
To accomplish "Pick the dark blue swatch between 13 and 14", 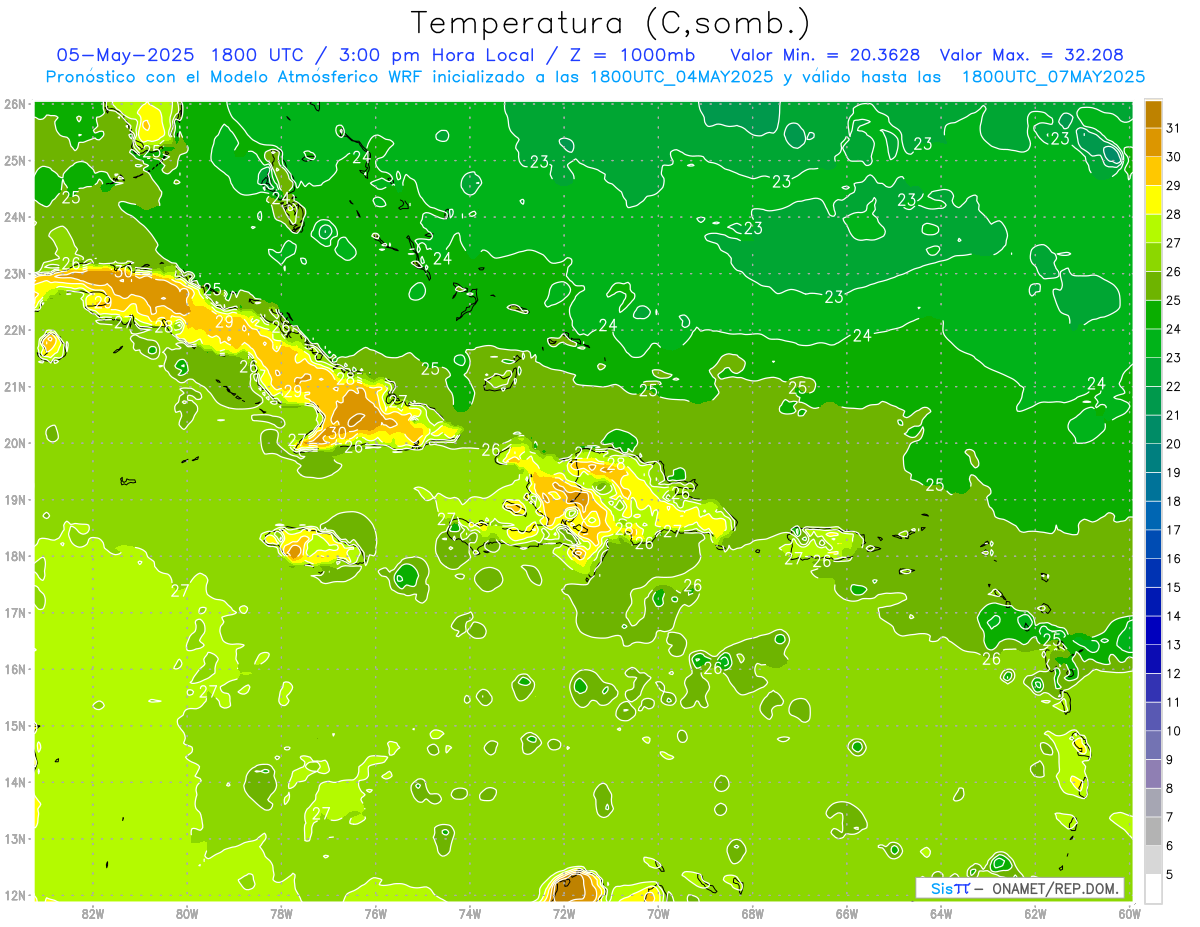I will point(1153,630).
